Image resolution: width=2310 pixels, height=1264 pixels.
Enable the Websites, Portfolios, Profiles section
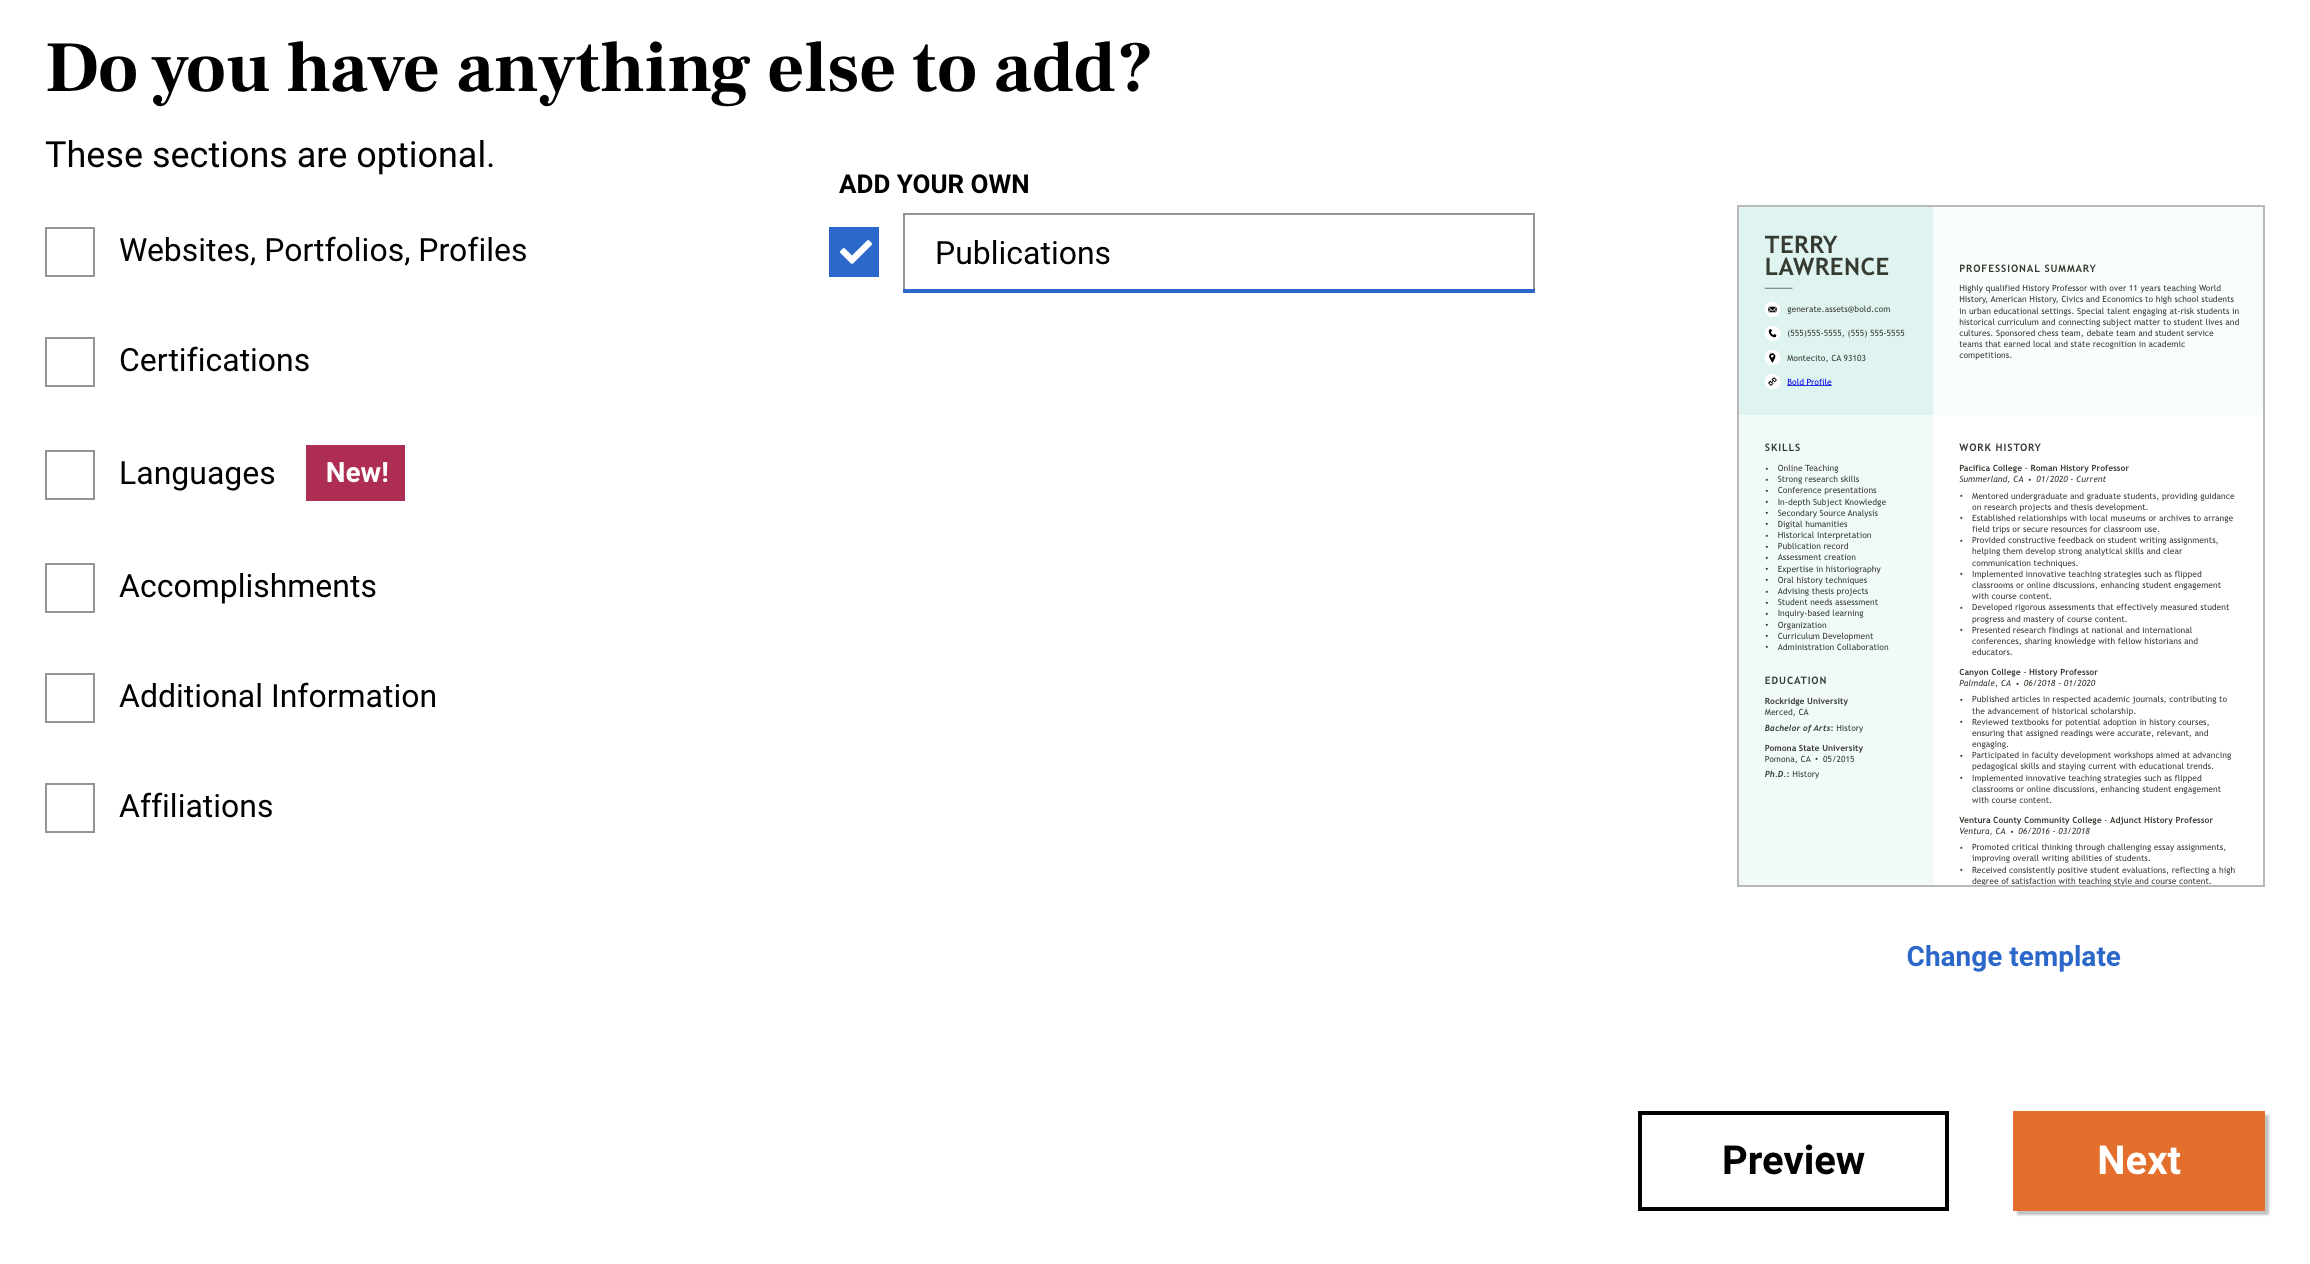pyautogui.click(x=68, y=252)
